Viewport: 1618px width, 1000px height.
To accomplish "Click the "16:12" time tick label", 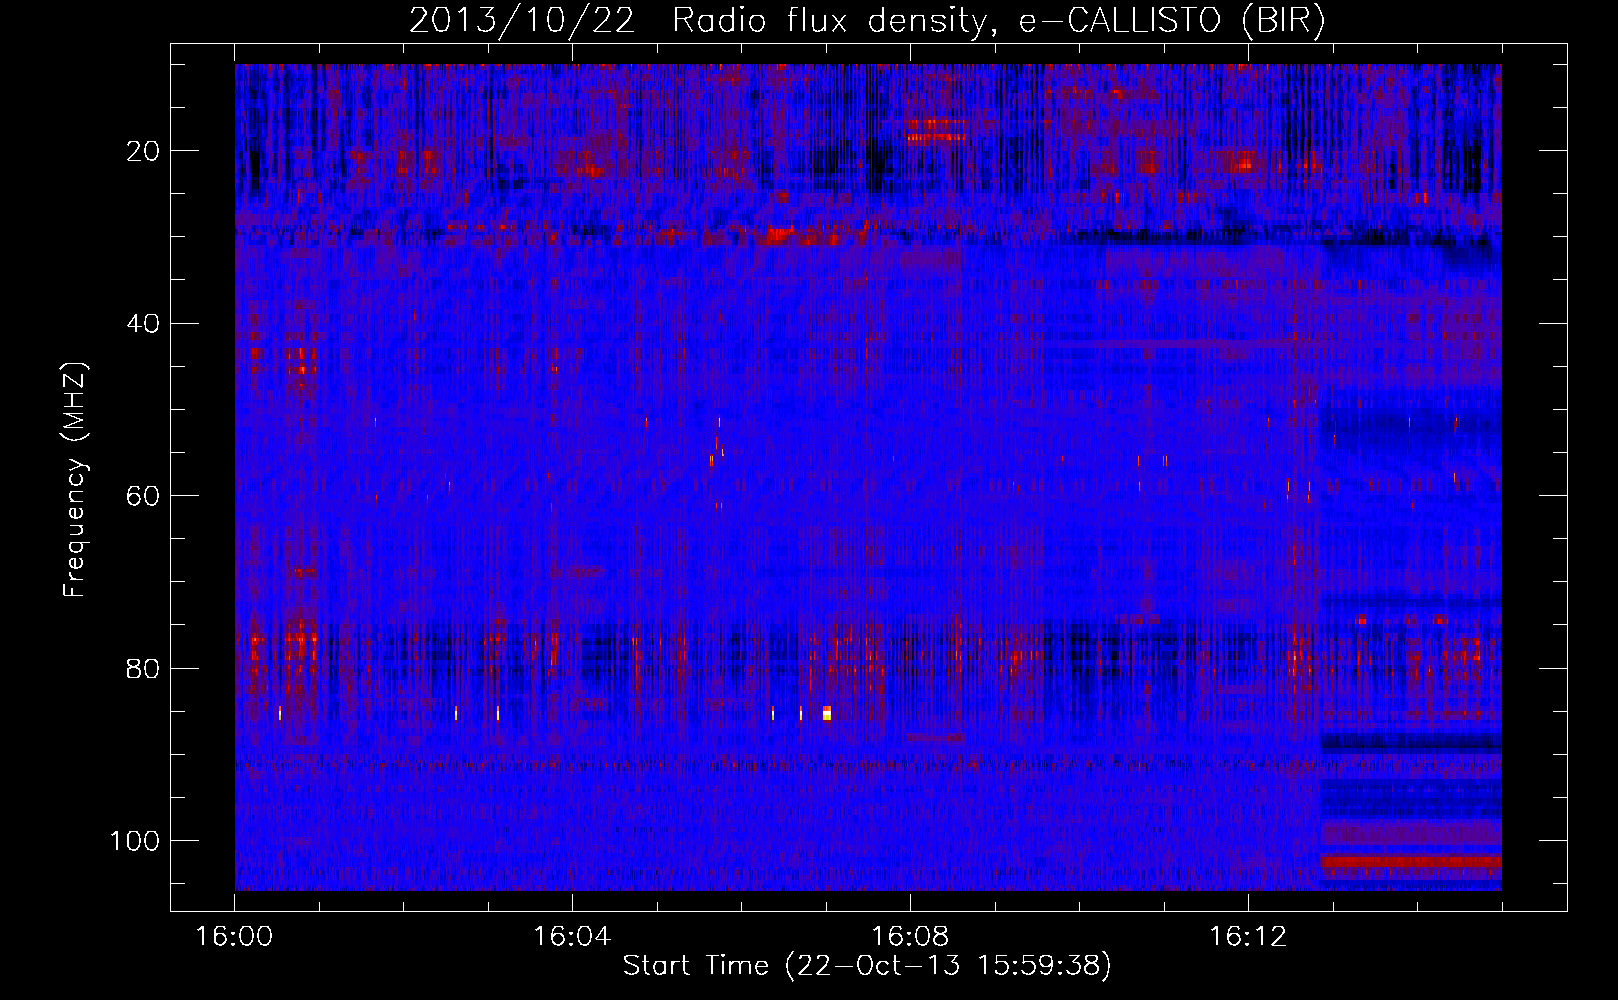I will (1248, 937).
